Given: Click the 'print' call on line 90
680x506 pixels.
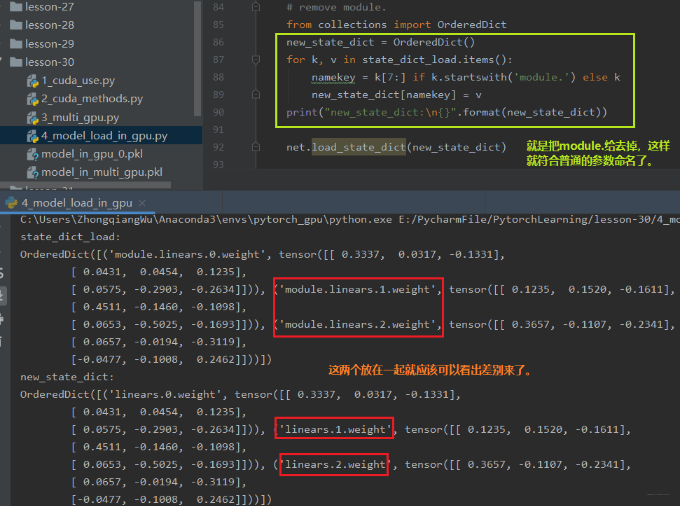Looking at the screenshot, I should click(x=302, y=113).
